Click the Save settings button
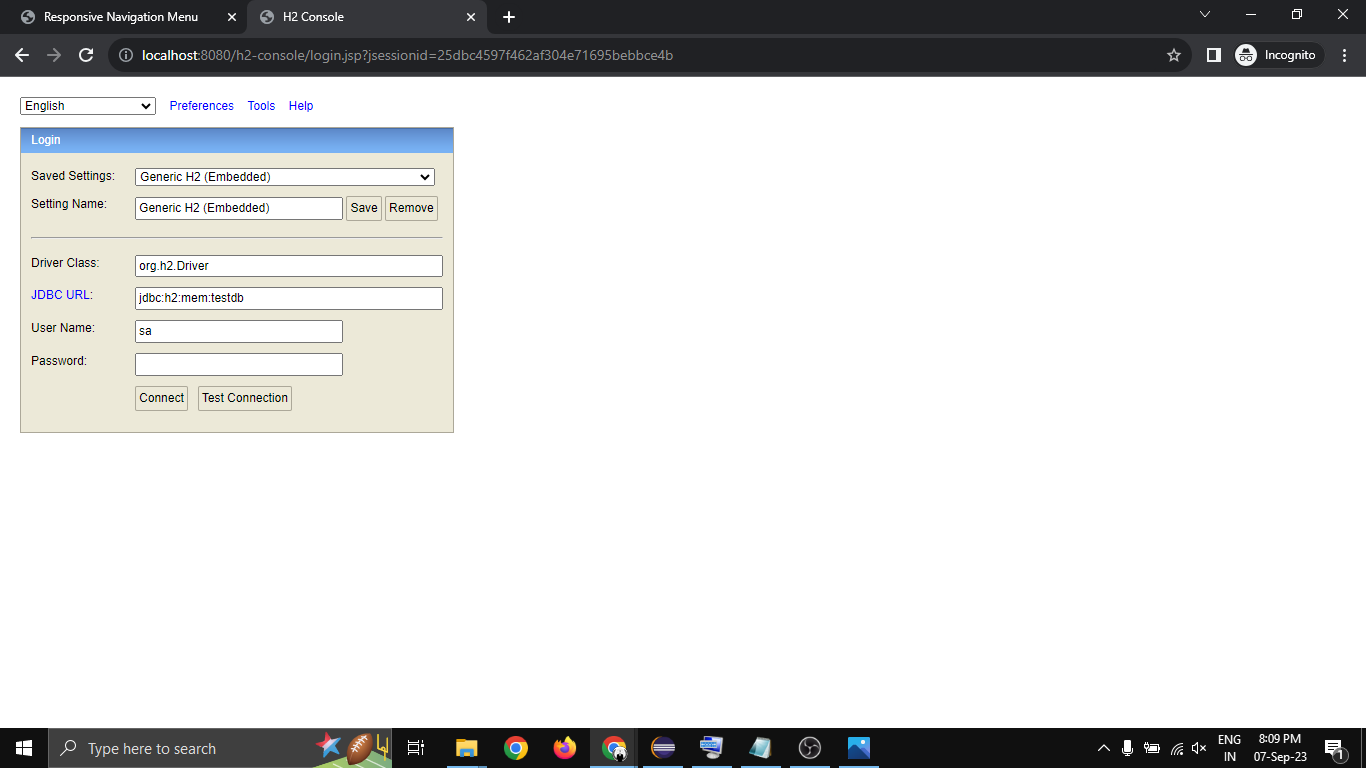The height and width of the screenshot is (768, 1366). coord(364,208)
